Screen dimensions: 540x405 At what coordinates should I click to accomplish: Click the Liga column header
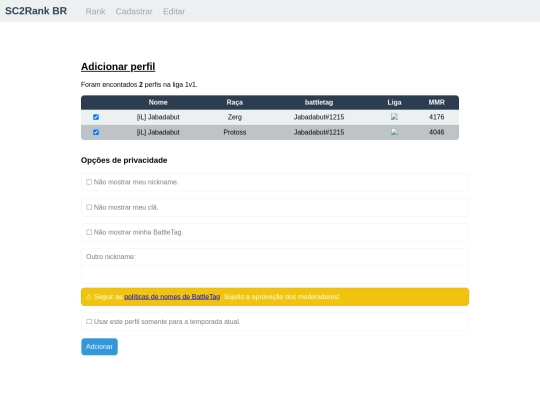pyautogui.click(x=394, y=102)
